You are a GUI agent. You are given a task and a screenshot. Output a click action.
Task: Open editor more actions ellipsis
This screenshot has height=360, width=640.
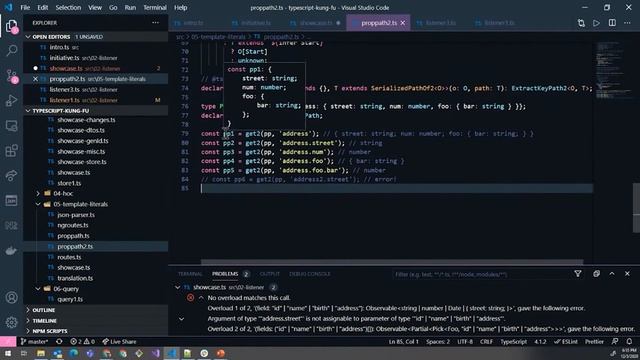click(627, 23)
